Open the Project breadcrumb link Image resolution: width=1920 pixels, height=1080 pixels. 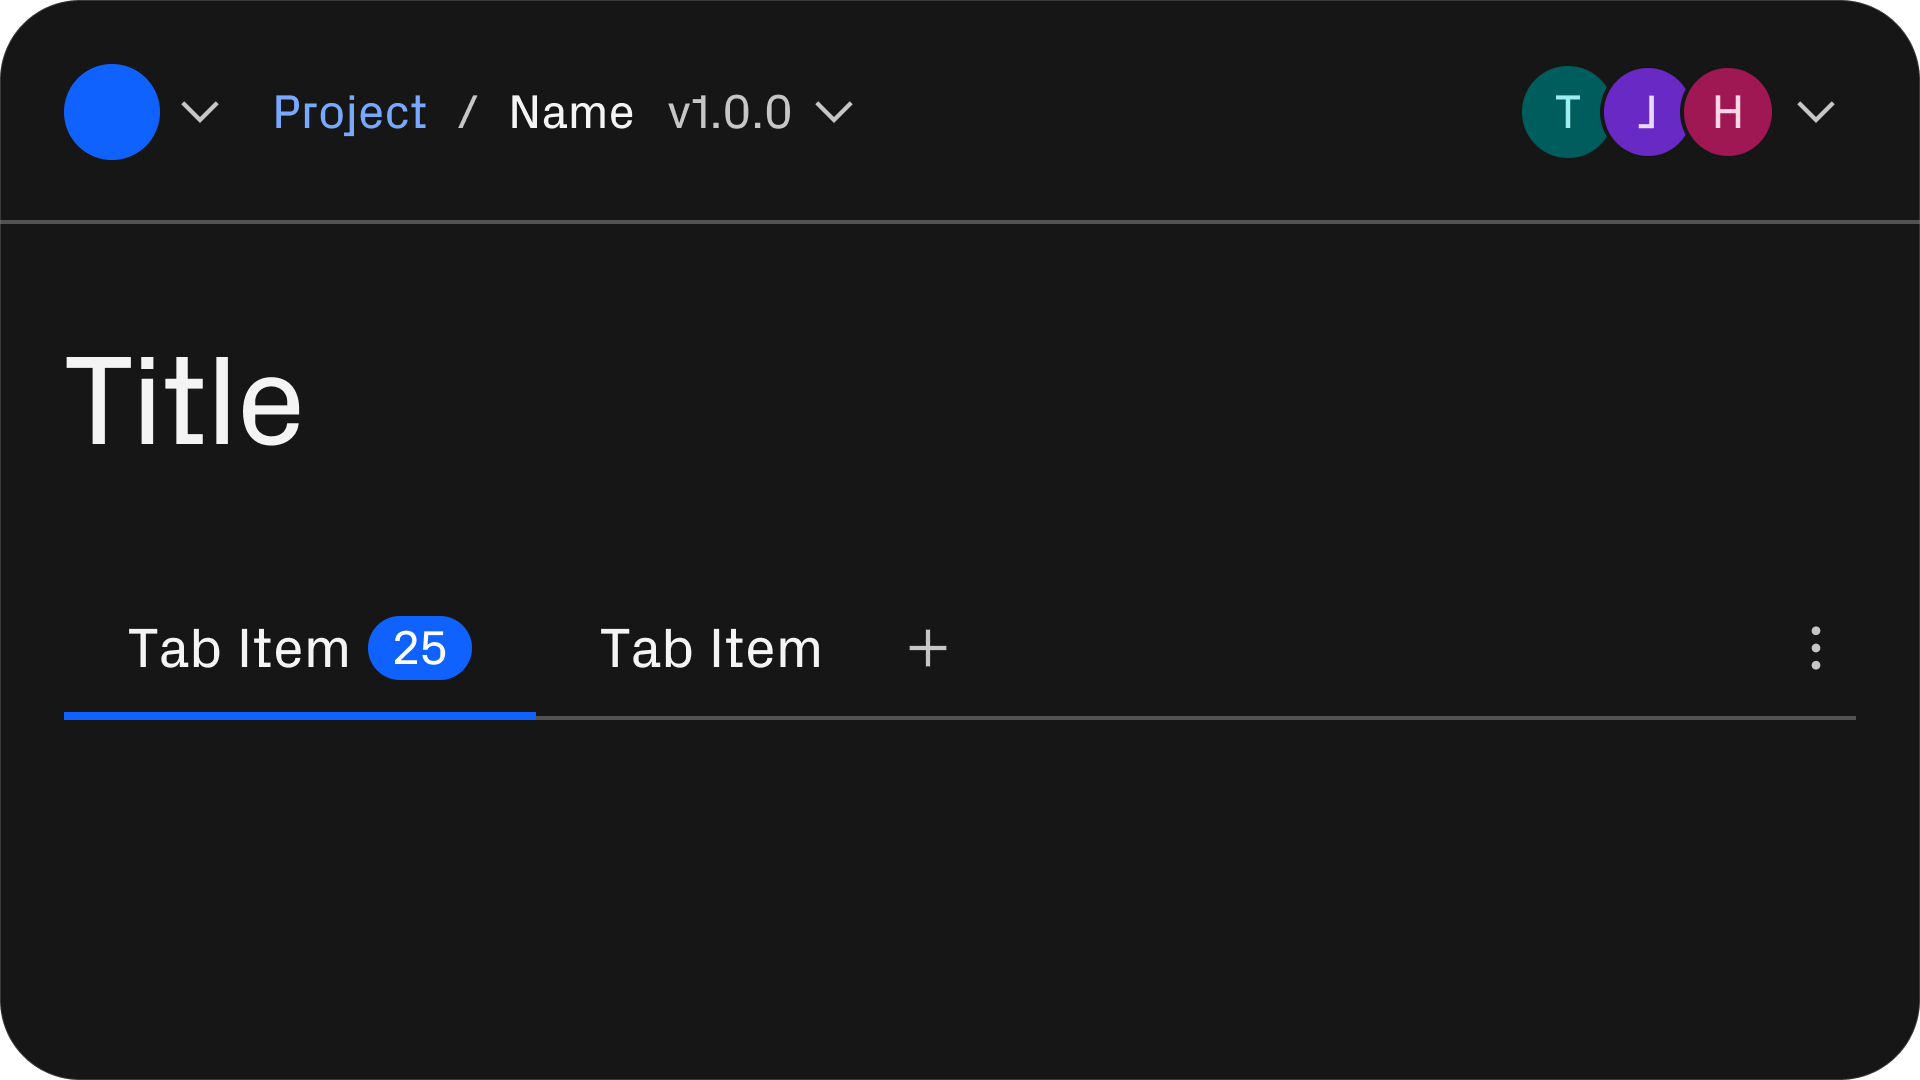[350, 113]
